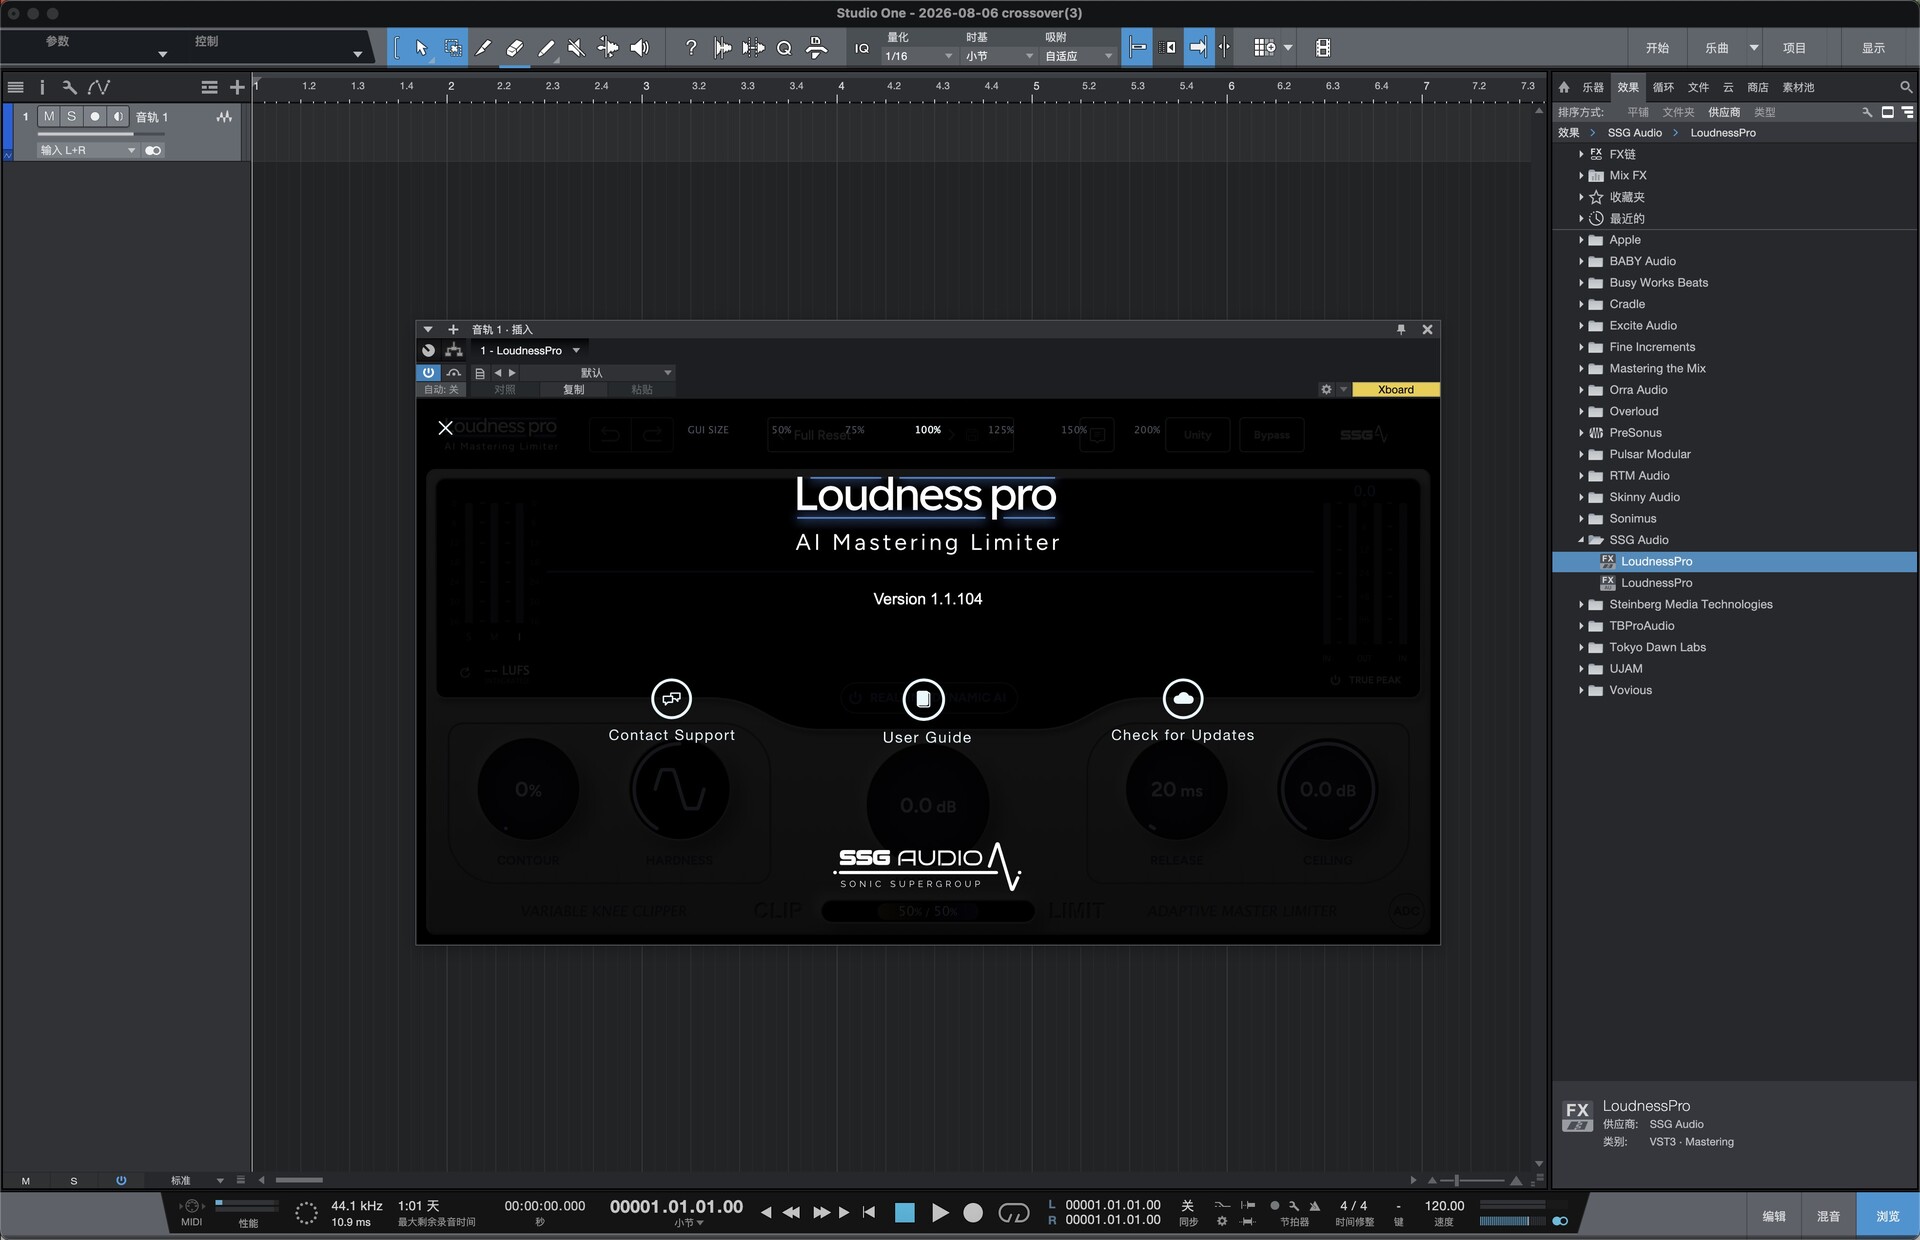The image size is (1920, 1240).
Task: Open the snap 自适应 dropdown
Action: click(x=1078, y=56)
